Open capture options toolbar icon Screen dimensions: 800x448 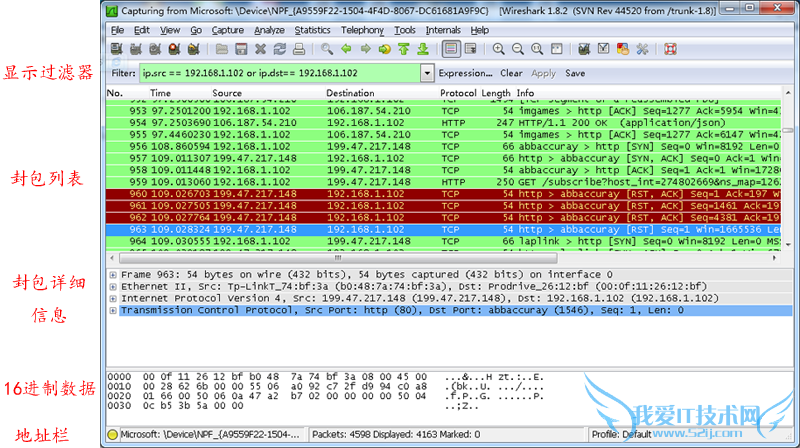(136, 49)
